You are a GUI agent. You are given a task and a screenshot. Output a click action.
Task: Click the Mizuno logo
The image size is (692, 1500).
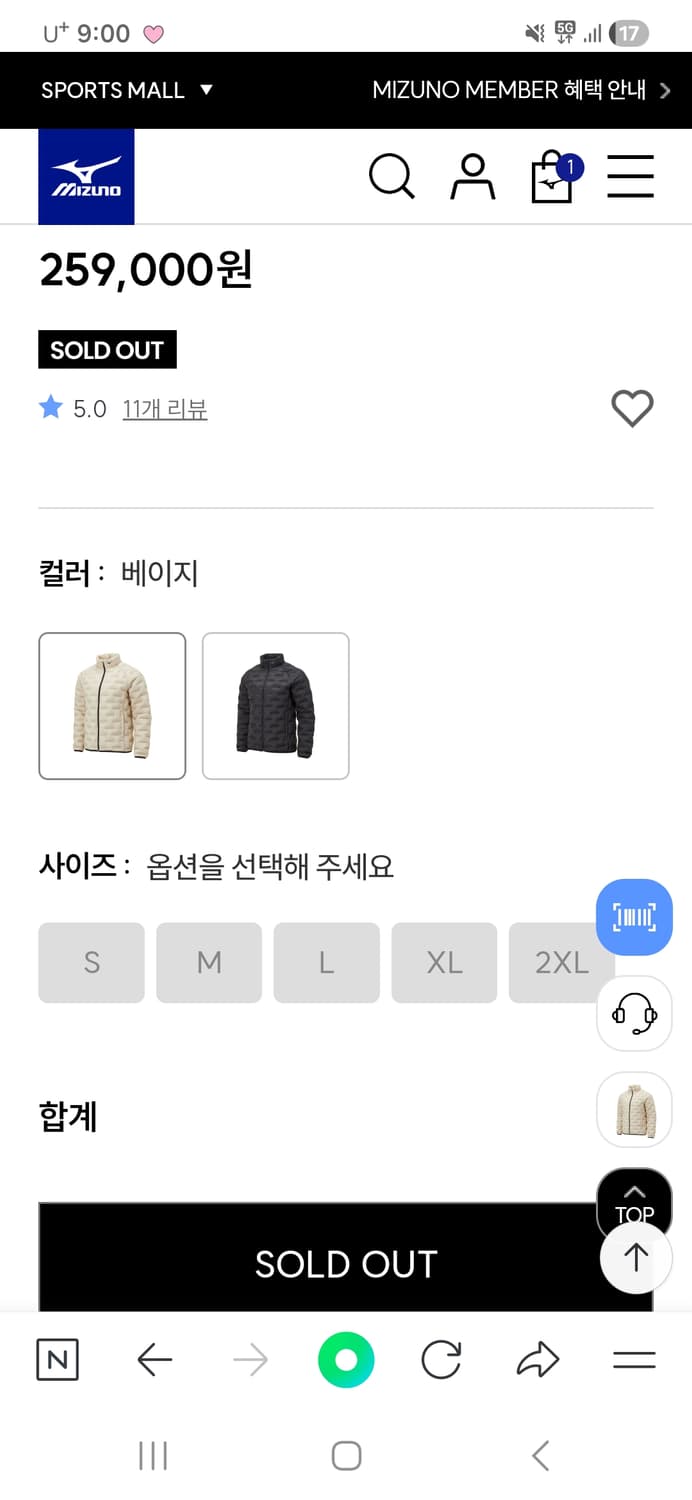tap(86, 176)
